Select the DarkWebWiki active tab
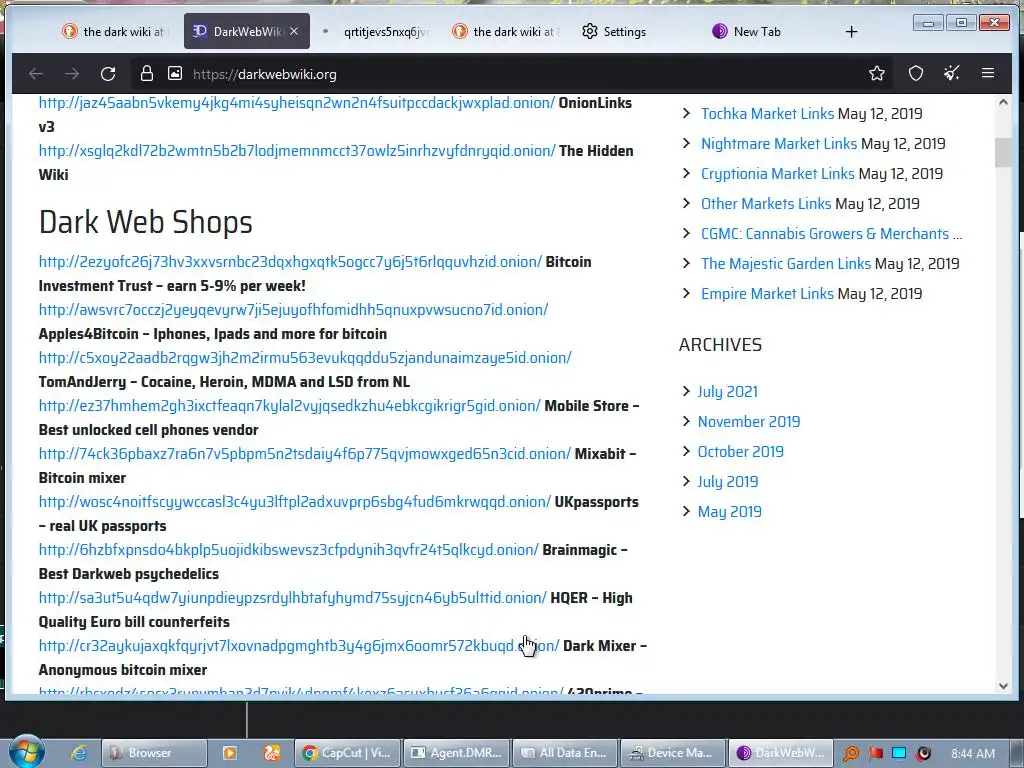This screenshot has height=768, width=1024. click(x=247, y=31)
